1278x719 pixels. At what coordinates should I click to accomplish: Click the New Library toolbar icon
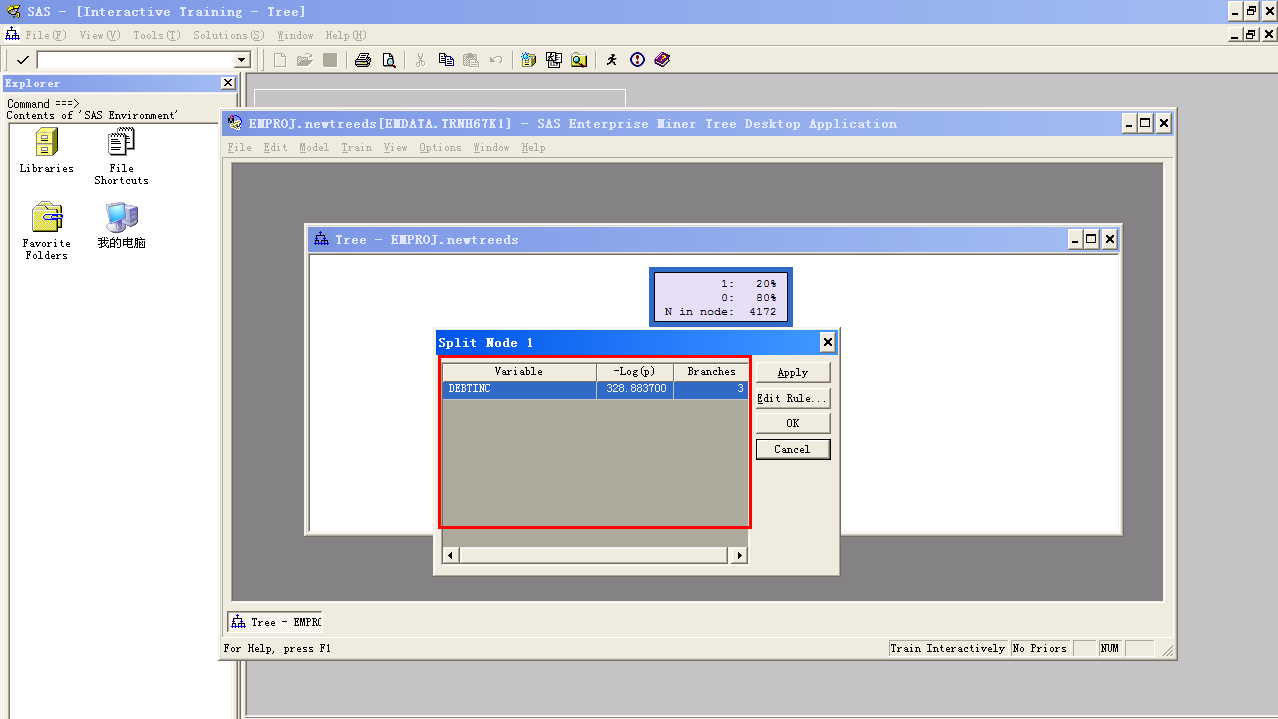[529, 60]
